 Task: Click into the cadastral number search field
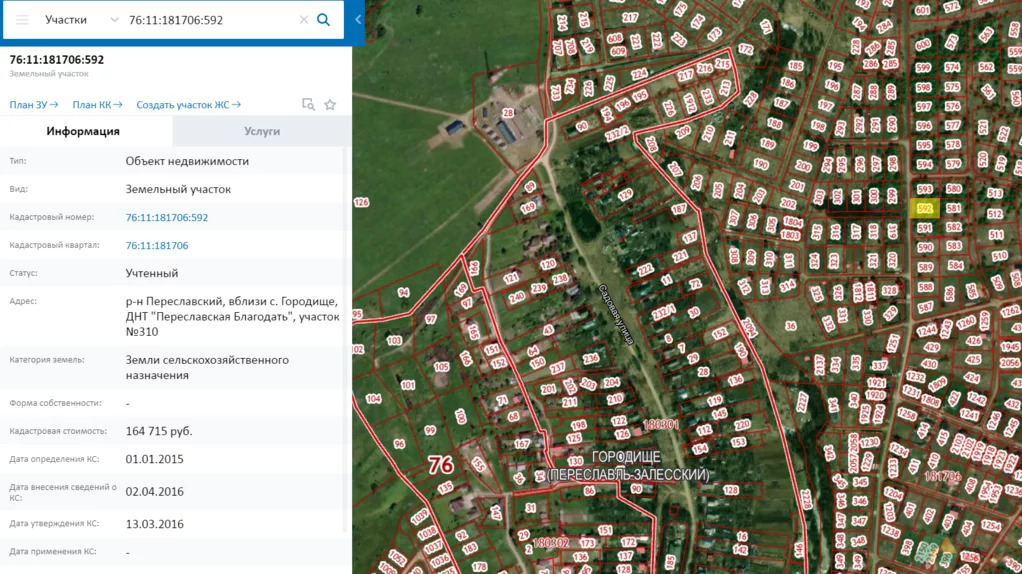pos(210,20)
